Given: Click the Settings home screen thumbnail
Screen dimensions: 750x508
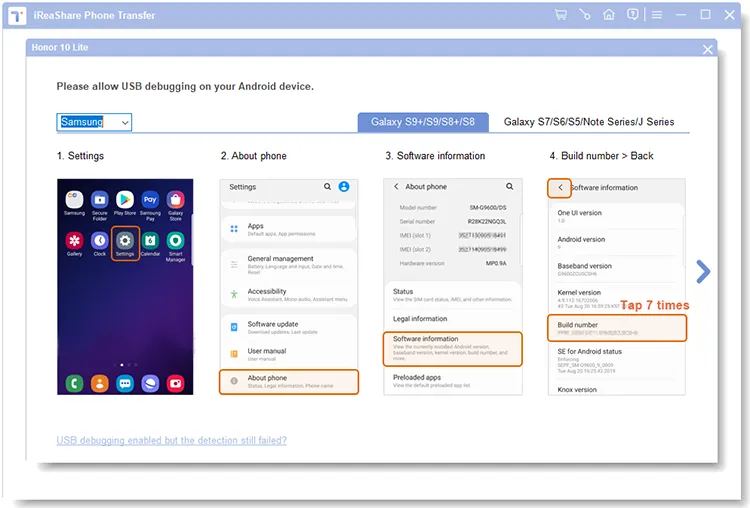Looking at the screenshot, I should coord(125,287).
